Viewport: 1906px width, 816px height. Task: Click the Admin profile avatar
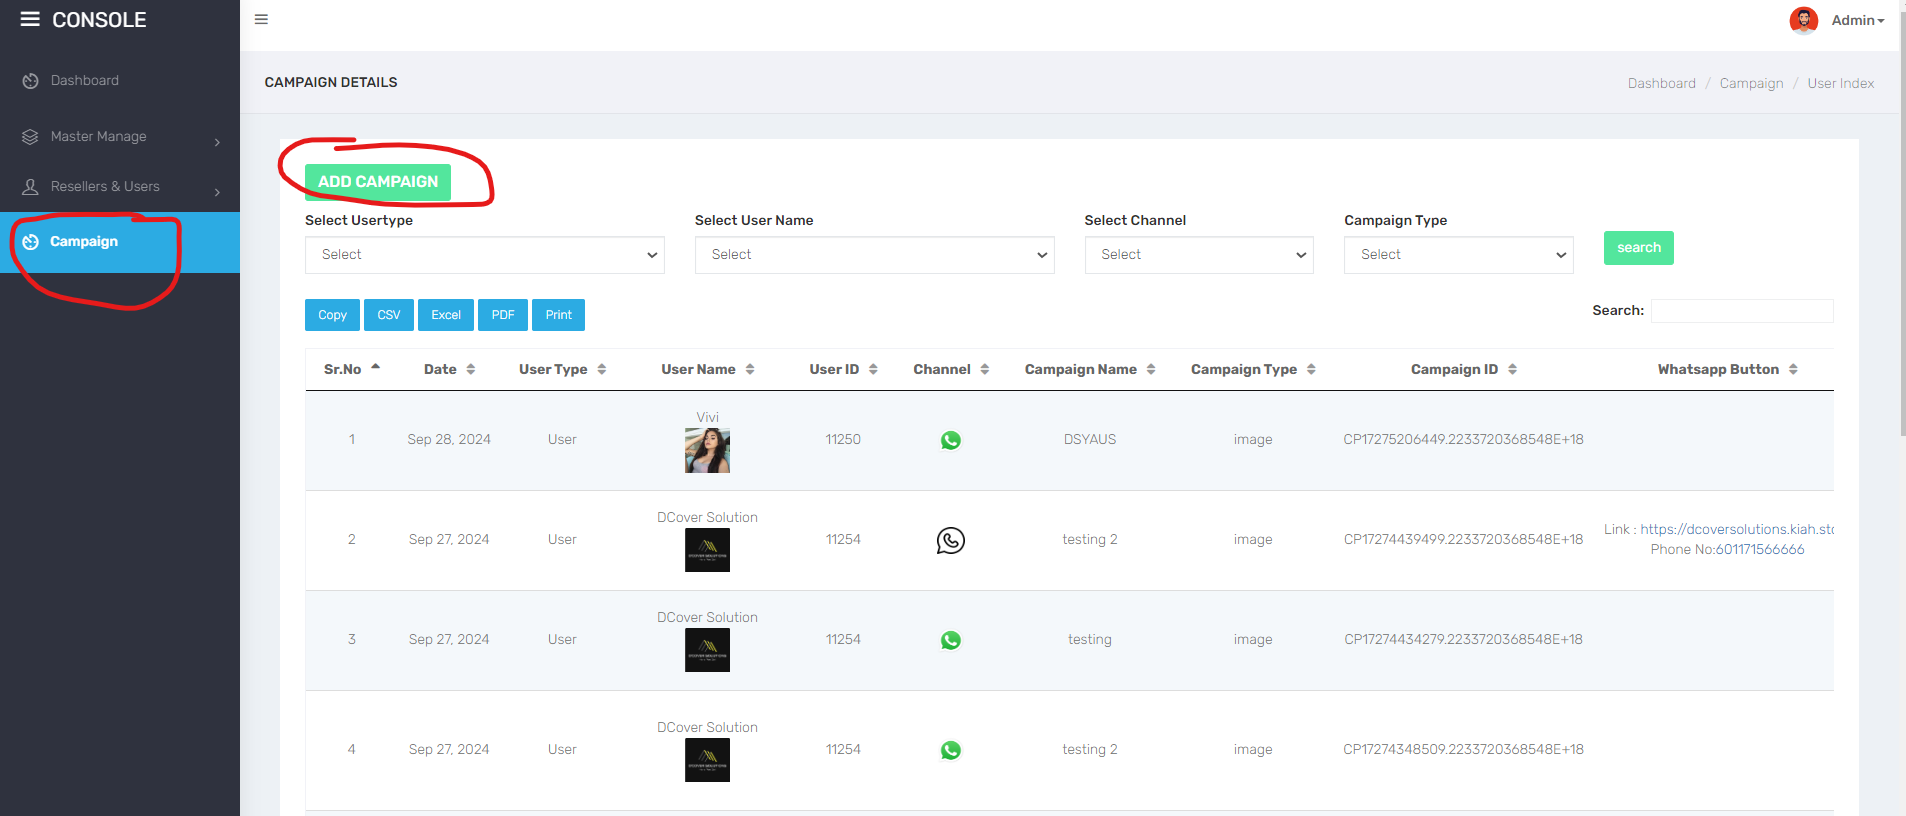(1803, 20)
